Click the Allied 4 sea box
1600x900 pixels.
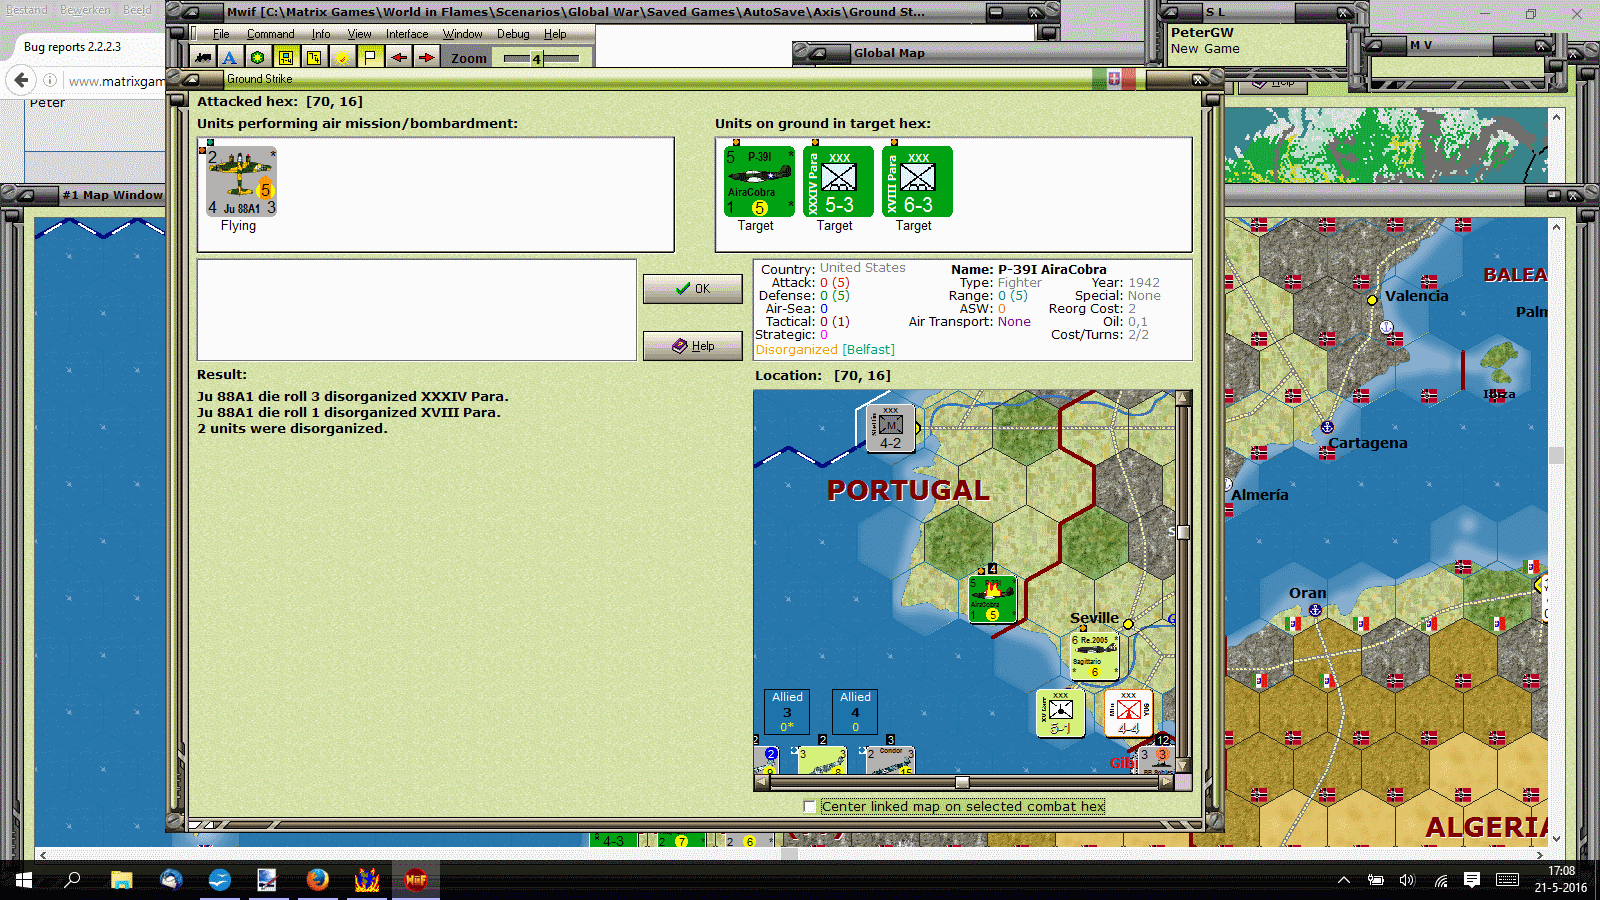click(855, 711)
